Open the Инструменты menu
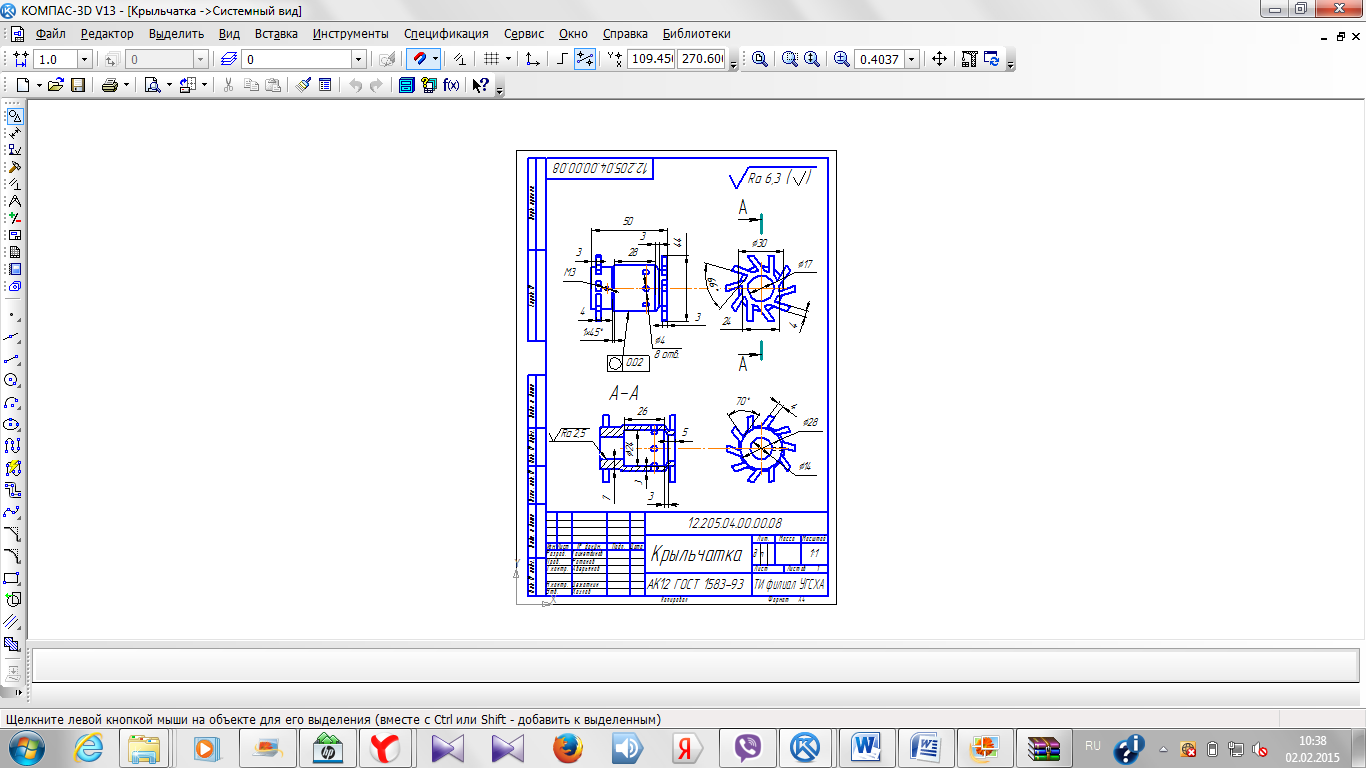1366x768 pixels. tap(350, 33)
